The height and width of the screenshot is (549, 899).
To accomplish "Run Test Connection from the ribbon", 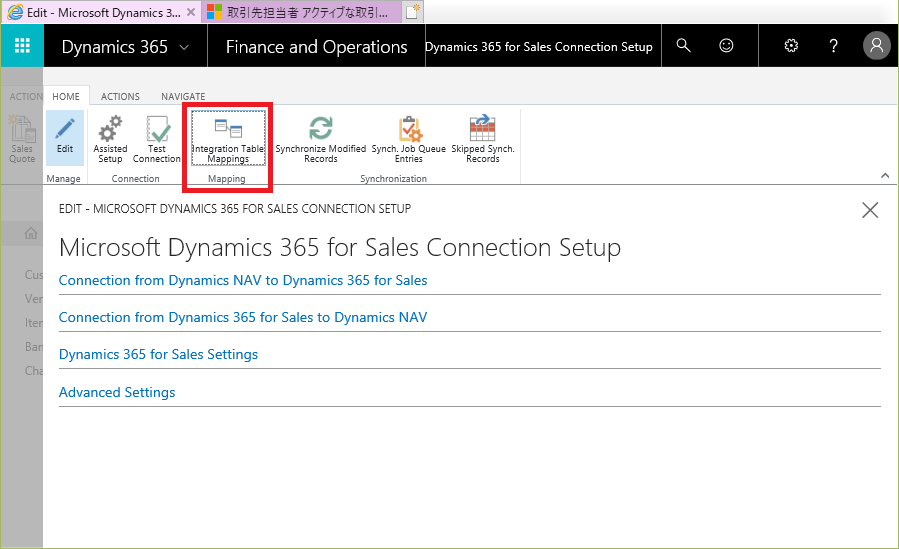I will 157,139.
